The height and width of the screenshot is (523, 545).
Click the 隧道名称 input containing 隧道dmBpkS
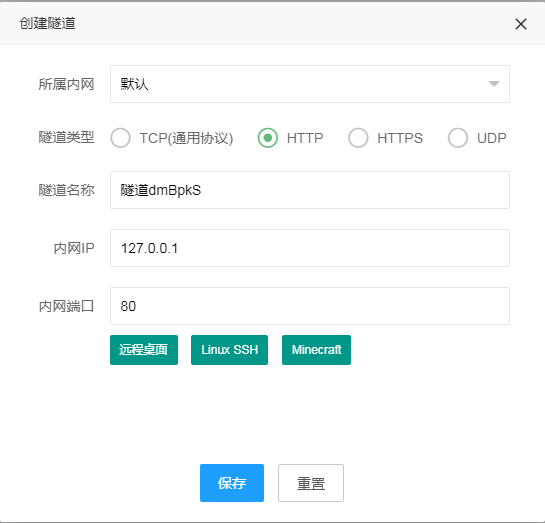pos(310,190)
